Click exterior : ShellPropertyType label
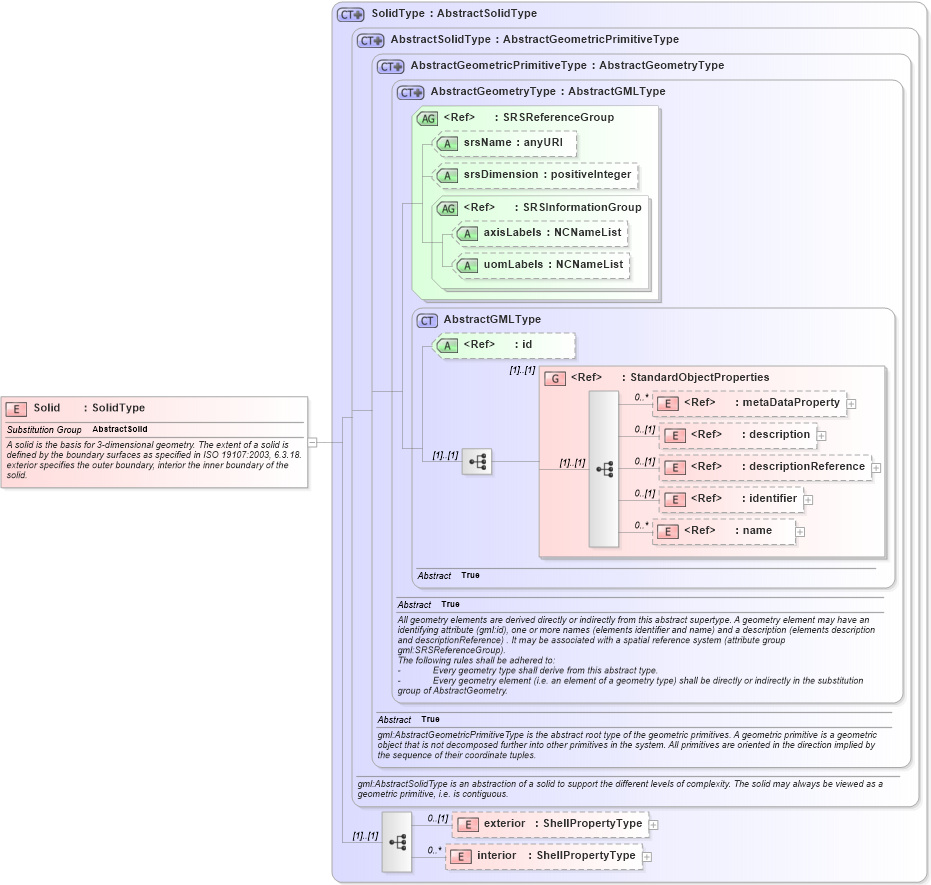931x885 pixels. pos(563,823)
